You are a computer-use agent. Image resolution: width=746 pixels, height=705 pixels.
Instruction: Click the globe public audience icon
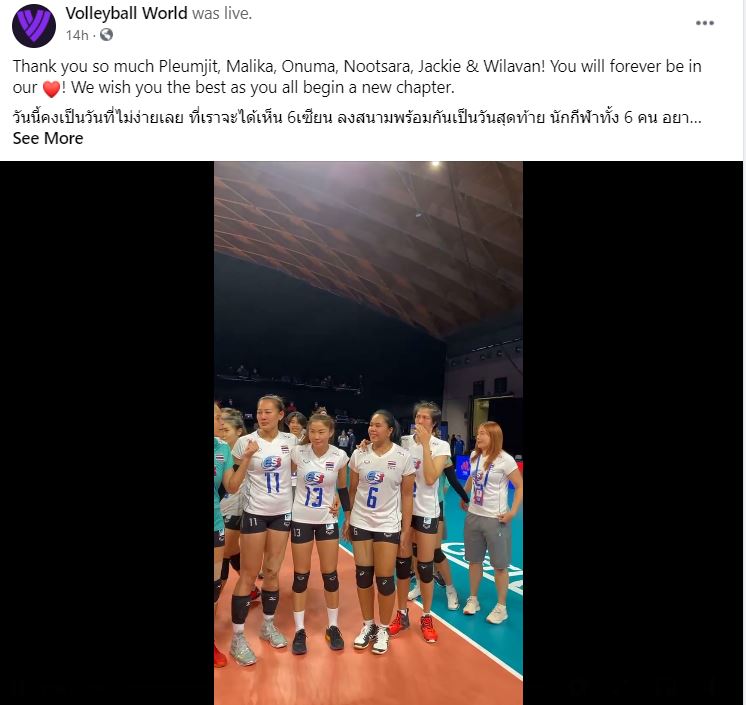pyautogui.click(x=106, y=35)
